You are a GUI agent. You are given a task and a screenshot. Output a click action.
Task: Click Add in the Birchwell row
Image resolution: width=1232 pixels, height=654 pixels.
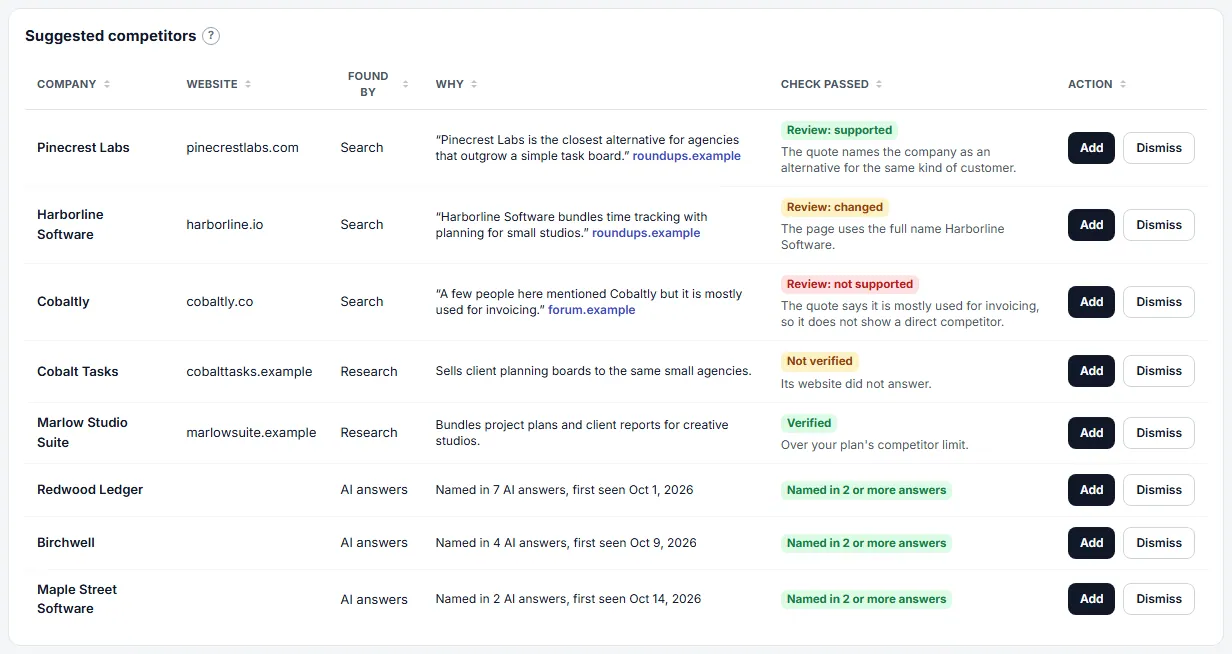(x=1091, y=543)
